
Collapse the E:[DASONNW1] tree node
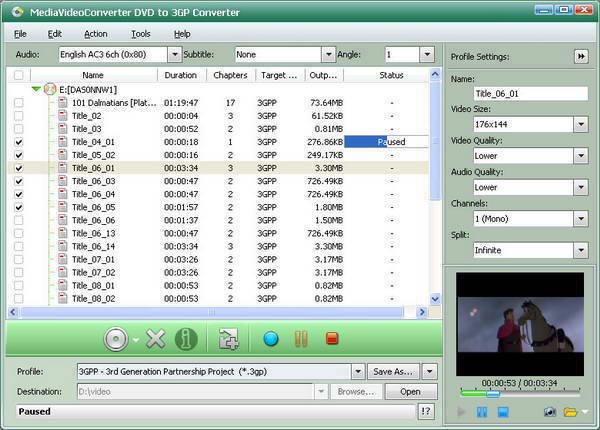pos(36,89)
